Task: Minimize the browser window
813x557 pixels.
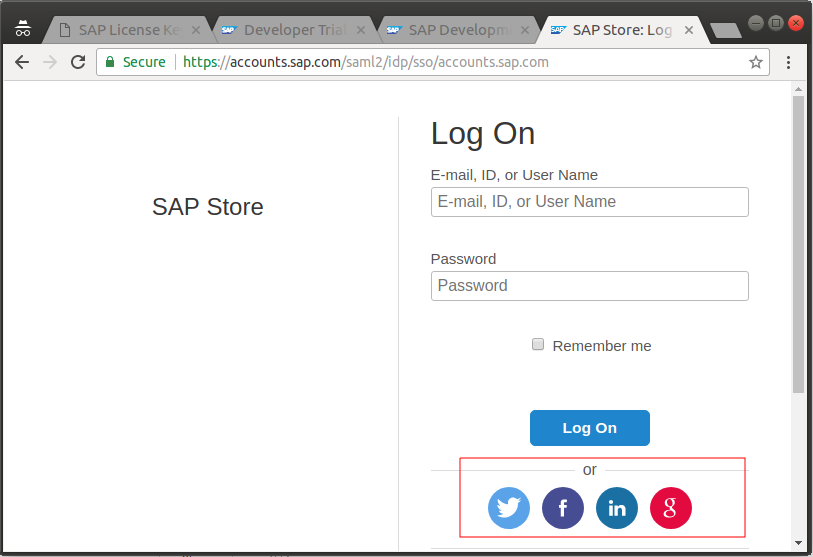Action: (756, 23)
